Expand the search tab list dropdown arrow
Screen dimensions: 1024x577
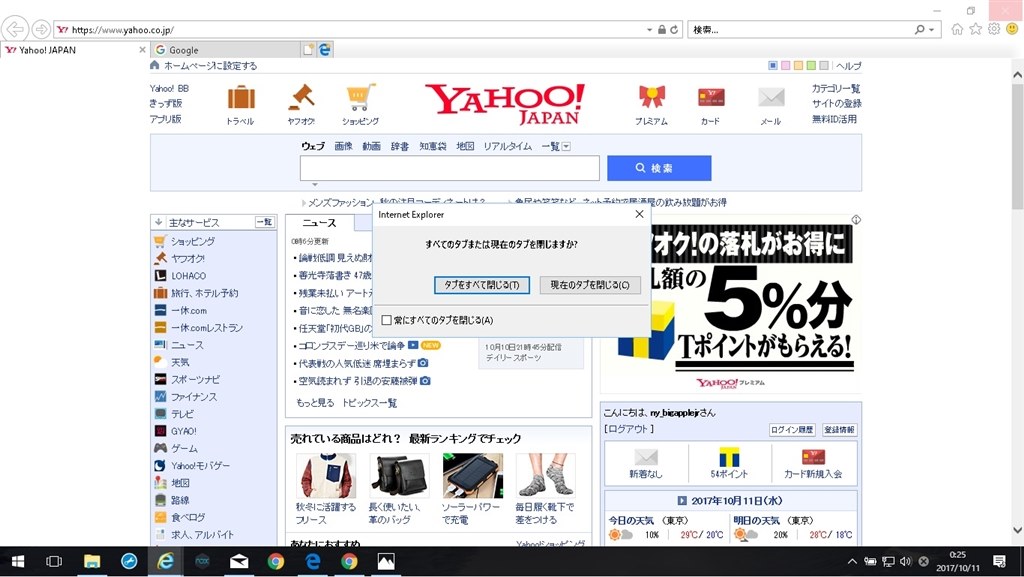pyautogui.click(x=566, y=147)
